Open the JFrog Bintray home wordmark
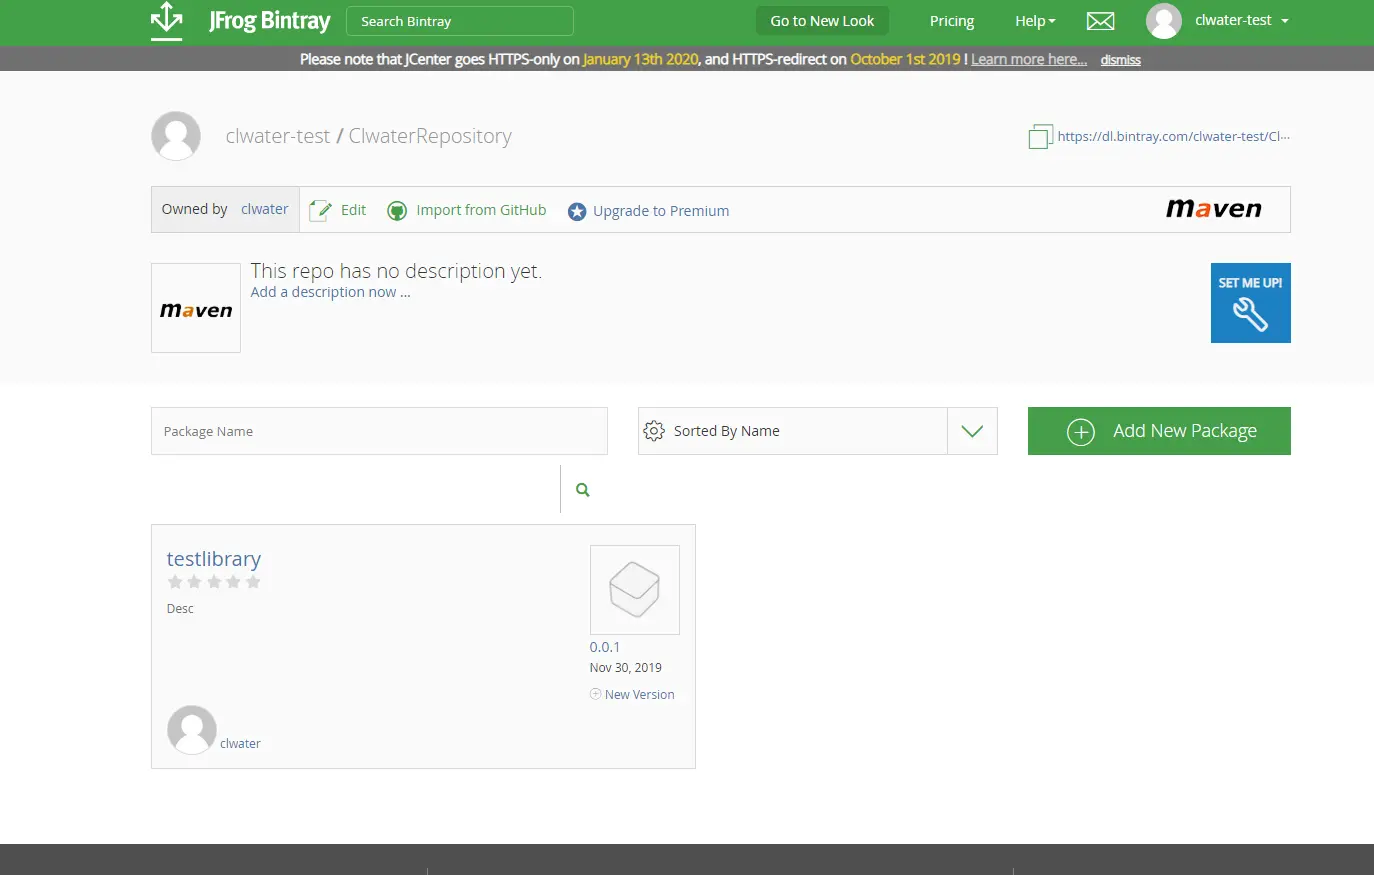Viewport: 1374px width, 875px height. tap(269, 21)
